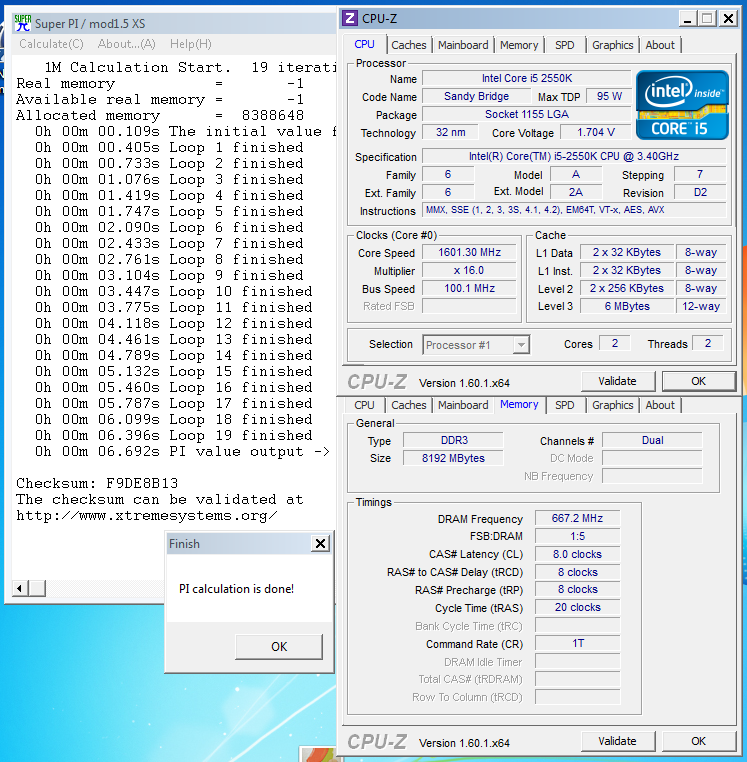The width and height of the screenshot is (747, 762).
Task: Open the Calculate(C) menu in Super PI
Action: coord(51,44)
